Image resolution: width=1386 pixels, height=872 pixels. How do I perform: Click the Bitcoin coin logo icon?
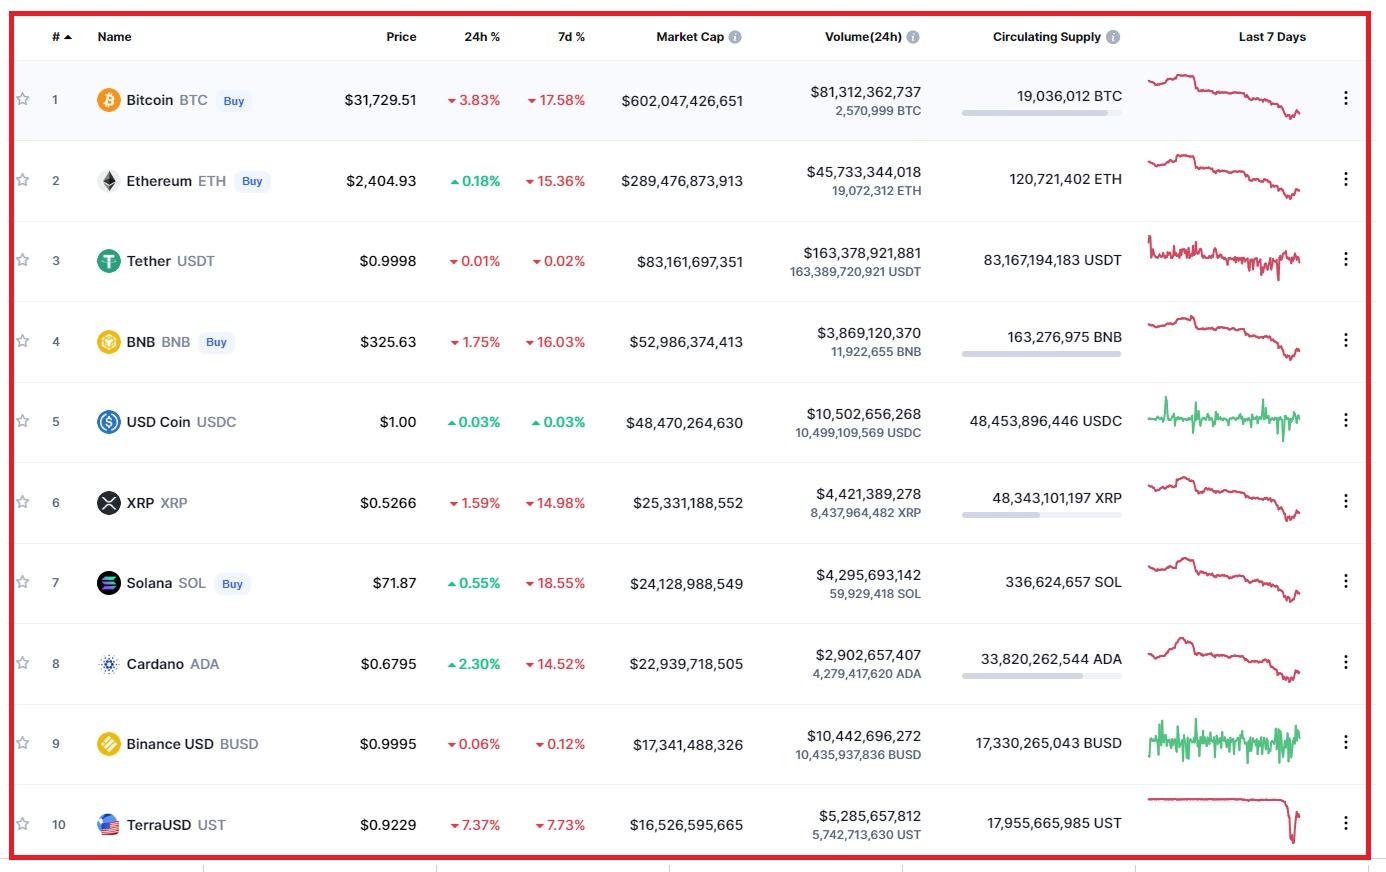point(108,100)
